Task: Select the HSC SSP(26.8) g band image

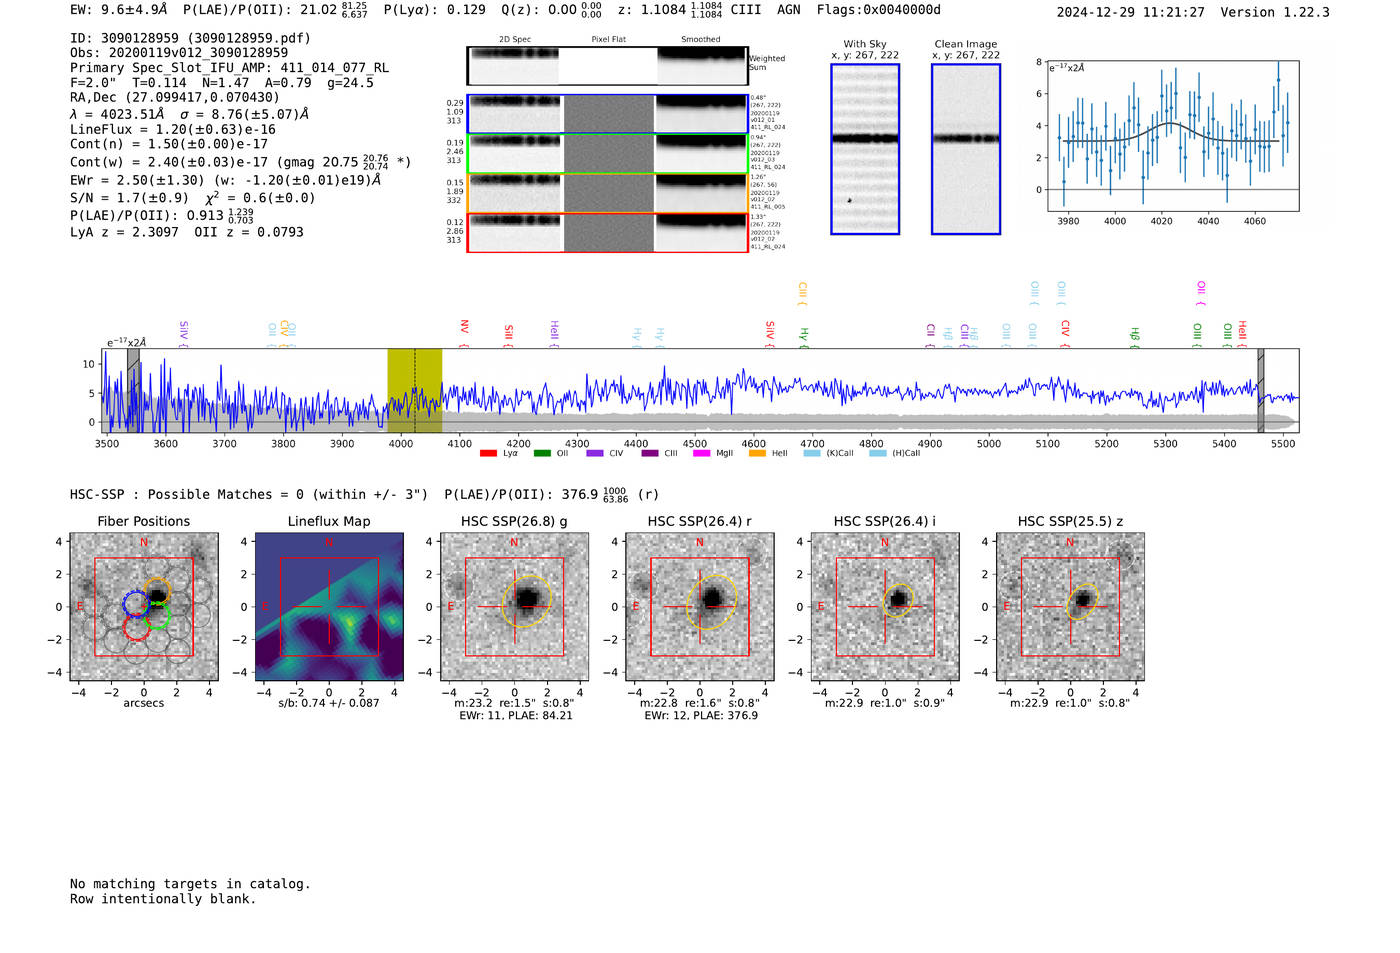Action: pos(514,607)
